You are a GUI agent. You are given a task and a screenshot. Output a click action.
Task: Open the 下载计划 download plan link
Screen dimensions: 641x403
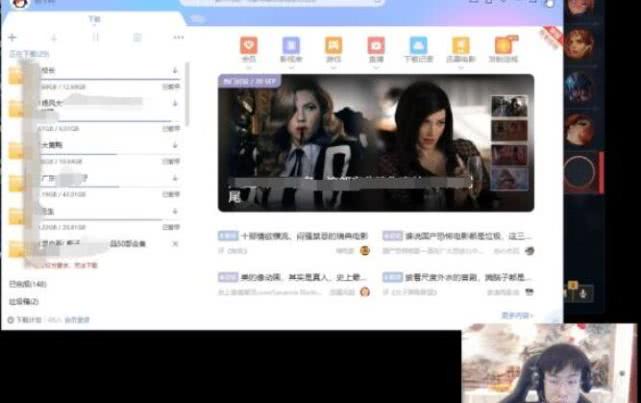click(29, 320)
